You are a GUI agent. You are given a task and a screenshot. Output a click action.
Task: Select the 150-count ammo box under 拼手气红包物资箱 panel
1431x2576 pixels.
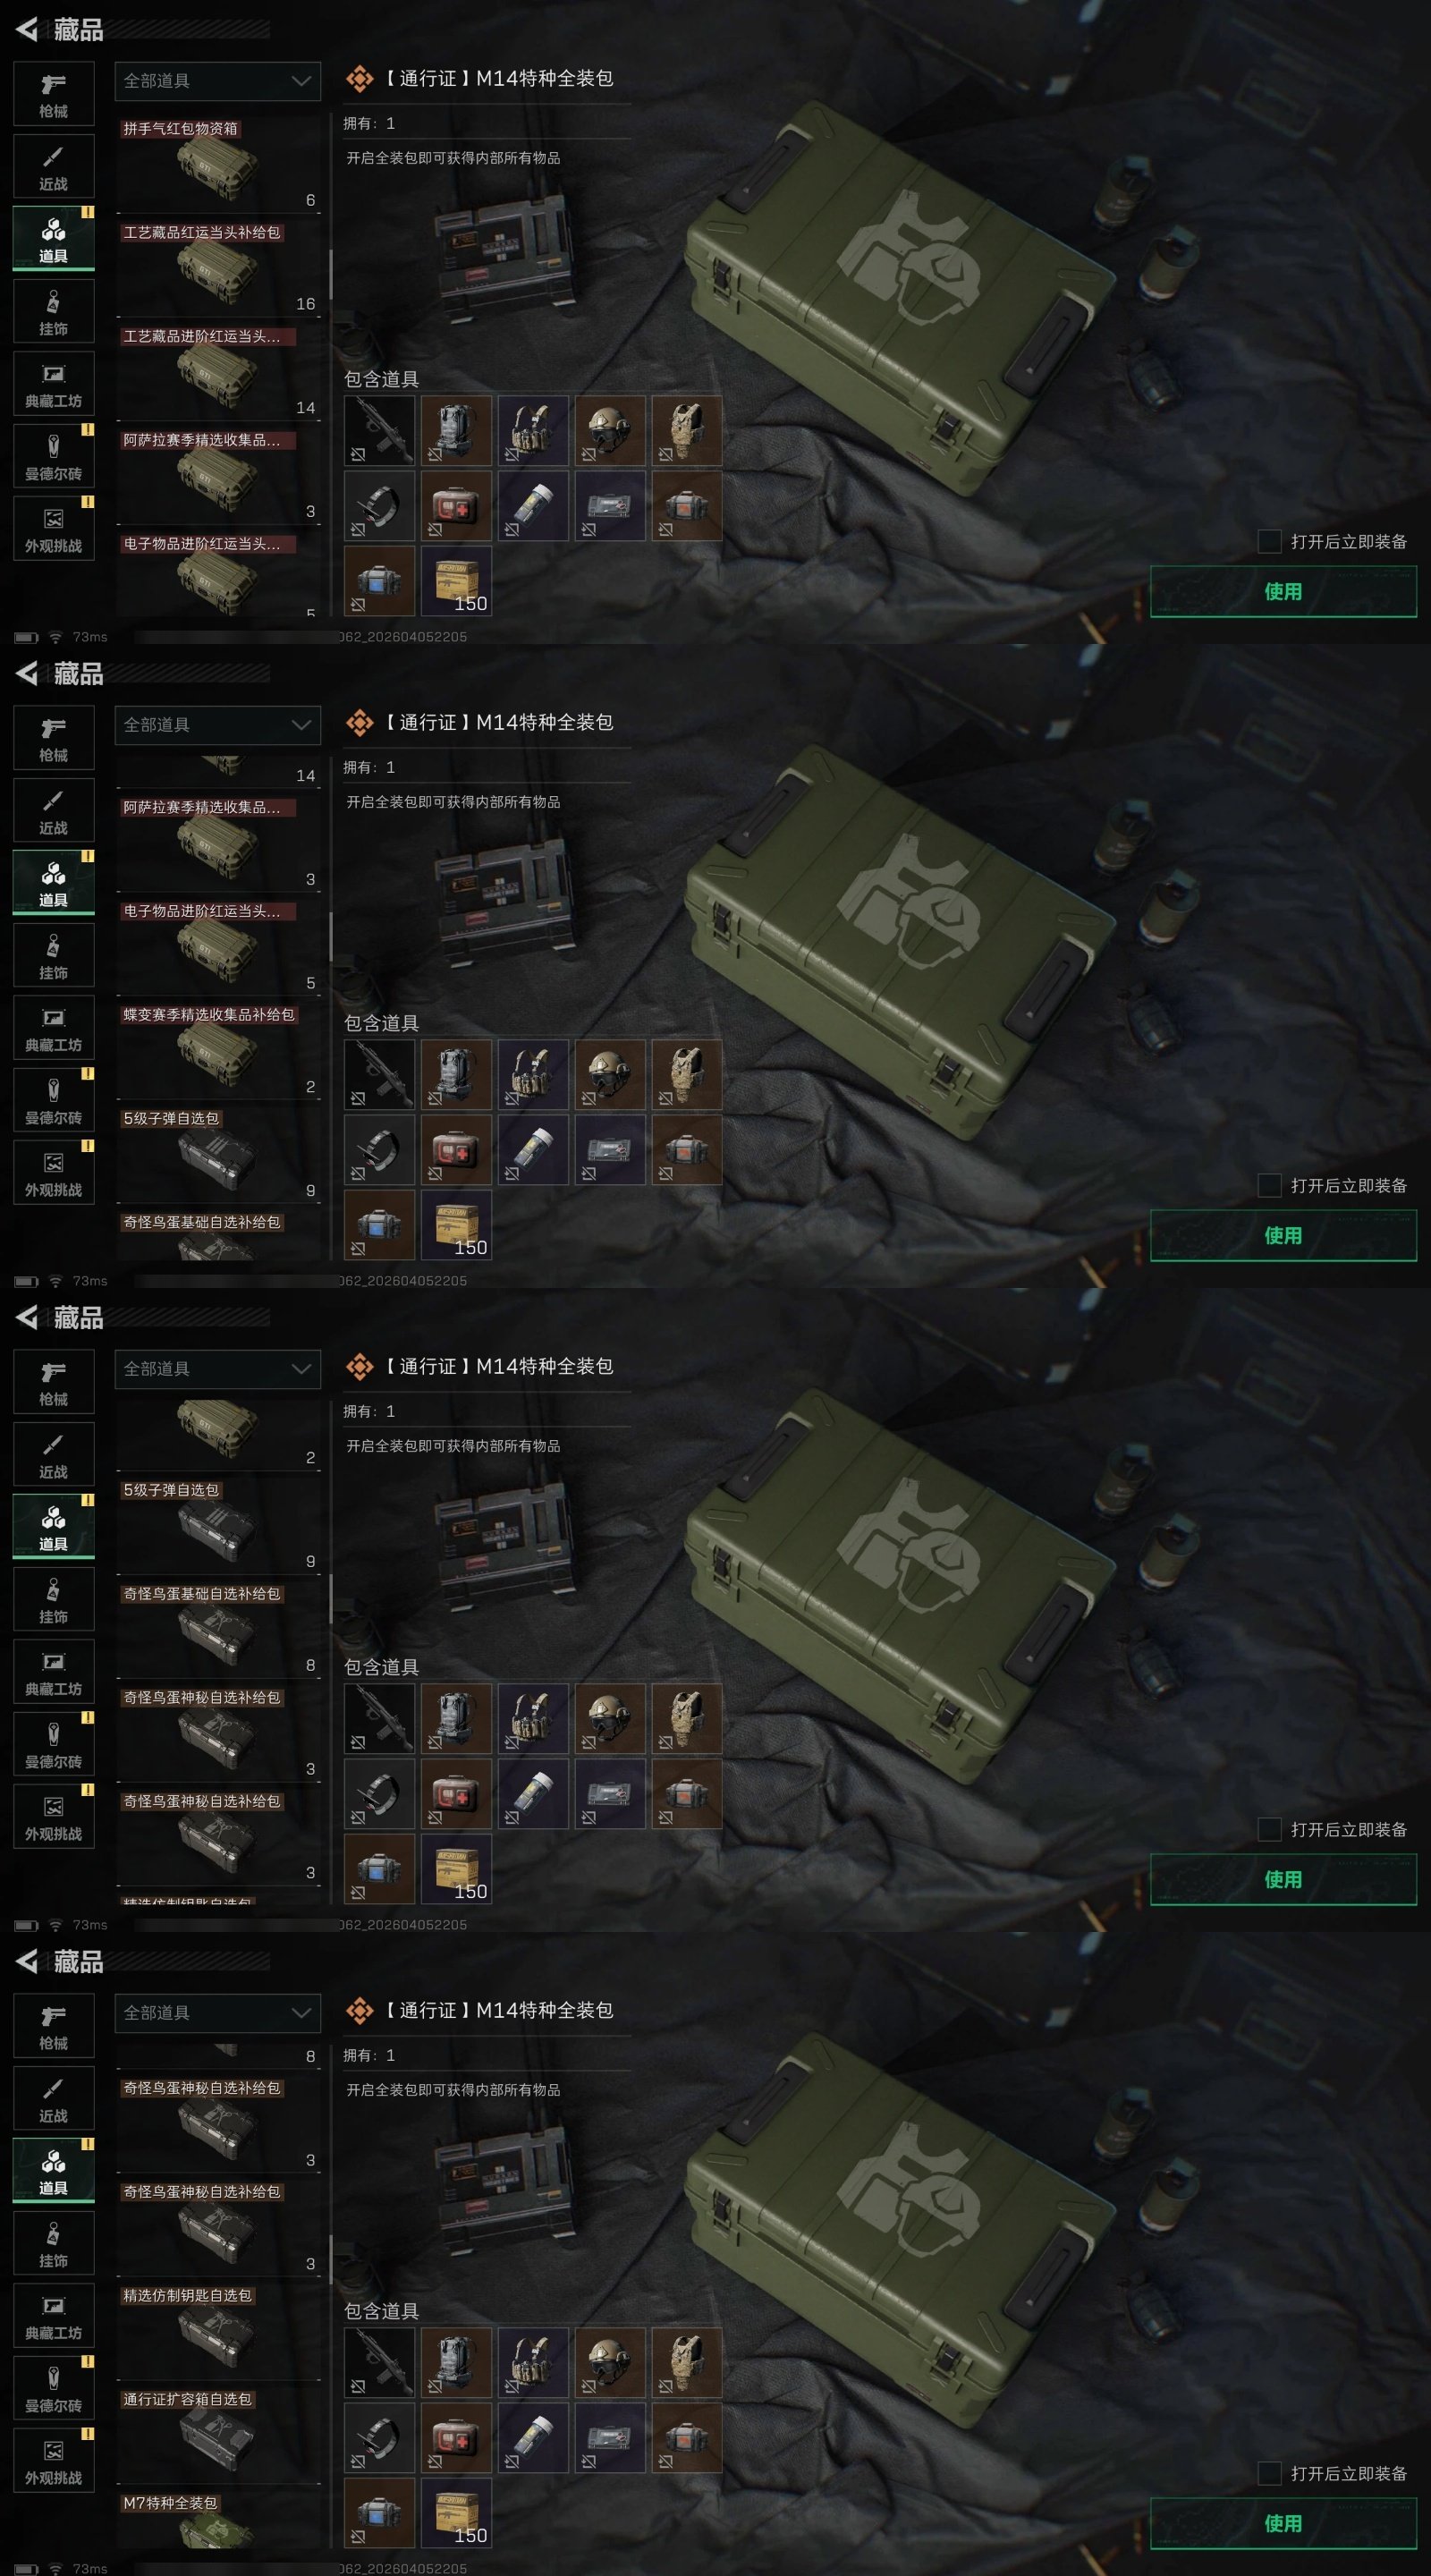[457, 580]
